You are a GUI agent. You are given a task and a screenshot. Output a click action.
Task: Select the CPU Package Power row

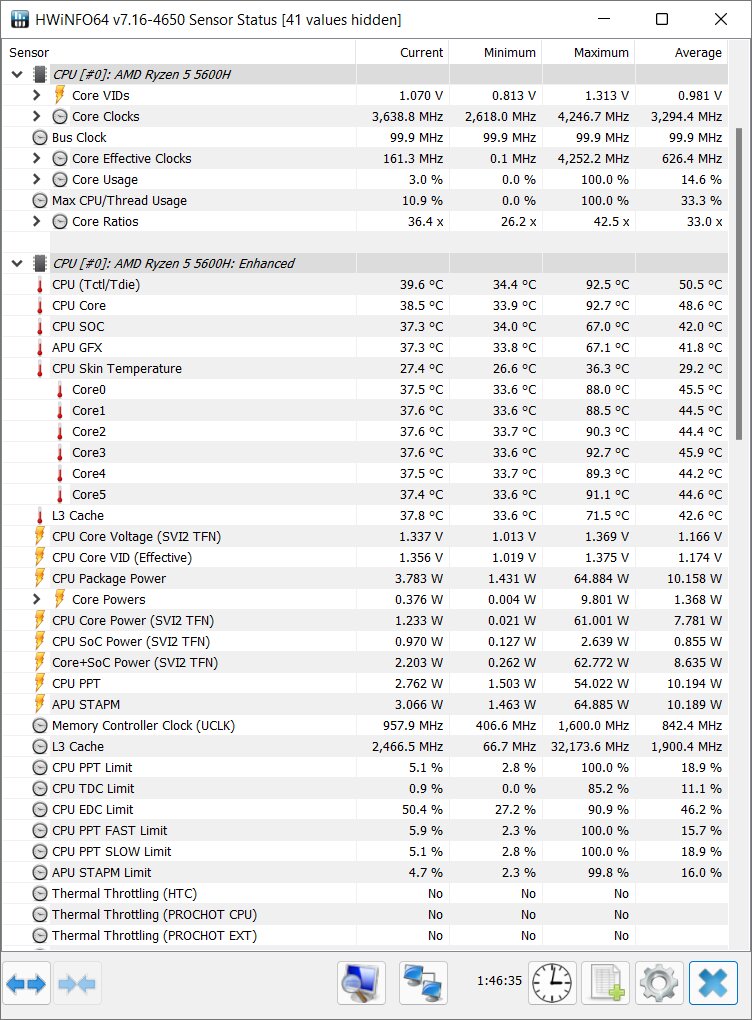(x=365, y=578)
